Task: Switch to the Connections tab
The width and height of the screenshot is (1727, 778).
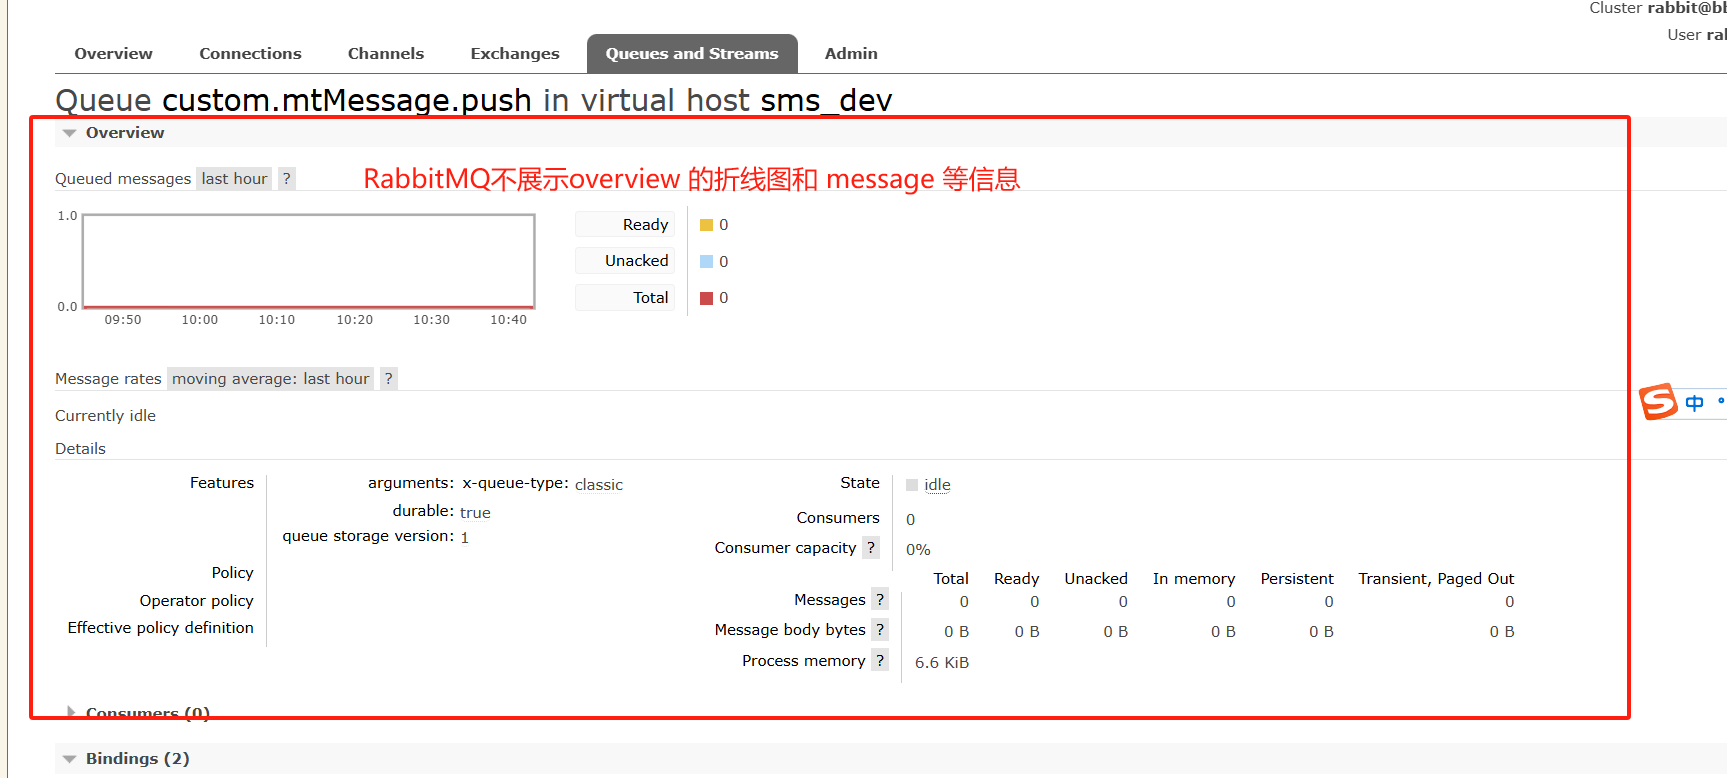Action: pos(250,54)
